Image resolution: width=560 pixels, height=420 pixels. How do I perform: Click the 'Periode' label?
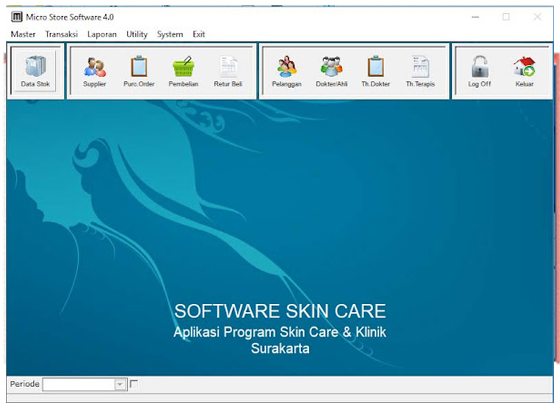[25, 384]
